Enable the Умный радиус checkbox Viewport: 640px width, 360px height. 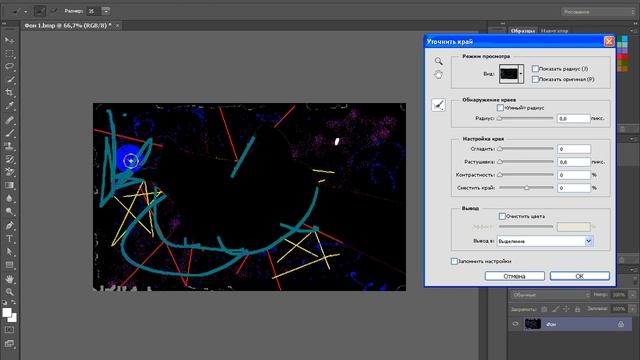(500, 108)
